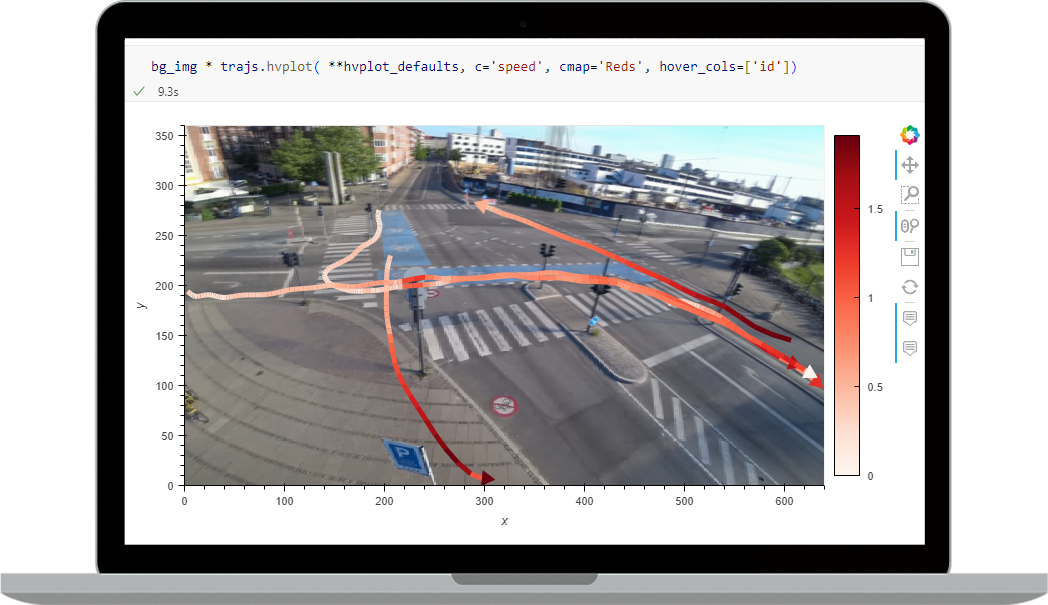Click the green execution success checkmark
This screenshot has width=1048, height=605.
139,91
